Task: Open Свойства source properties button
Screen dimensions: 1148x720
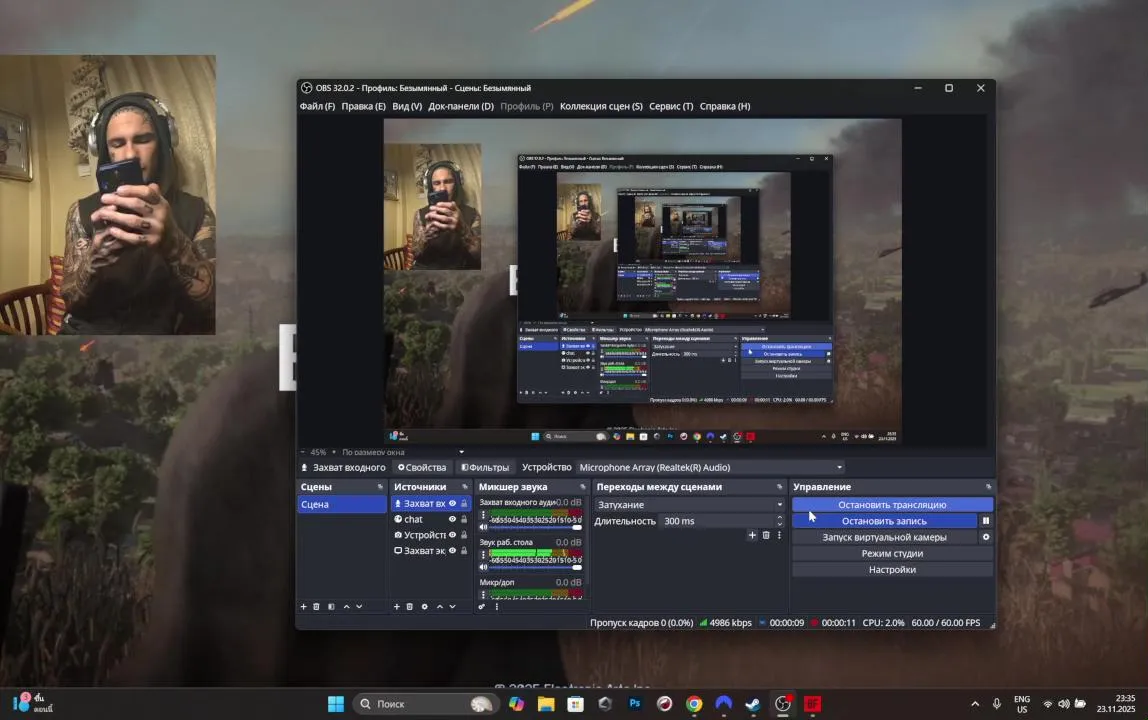Action: 422,467
